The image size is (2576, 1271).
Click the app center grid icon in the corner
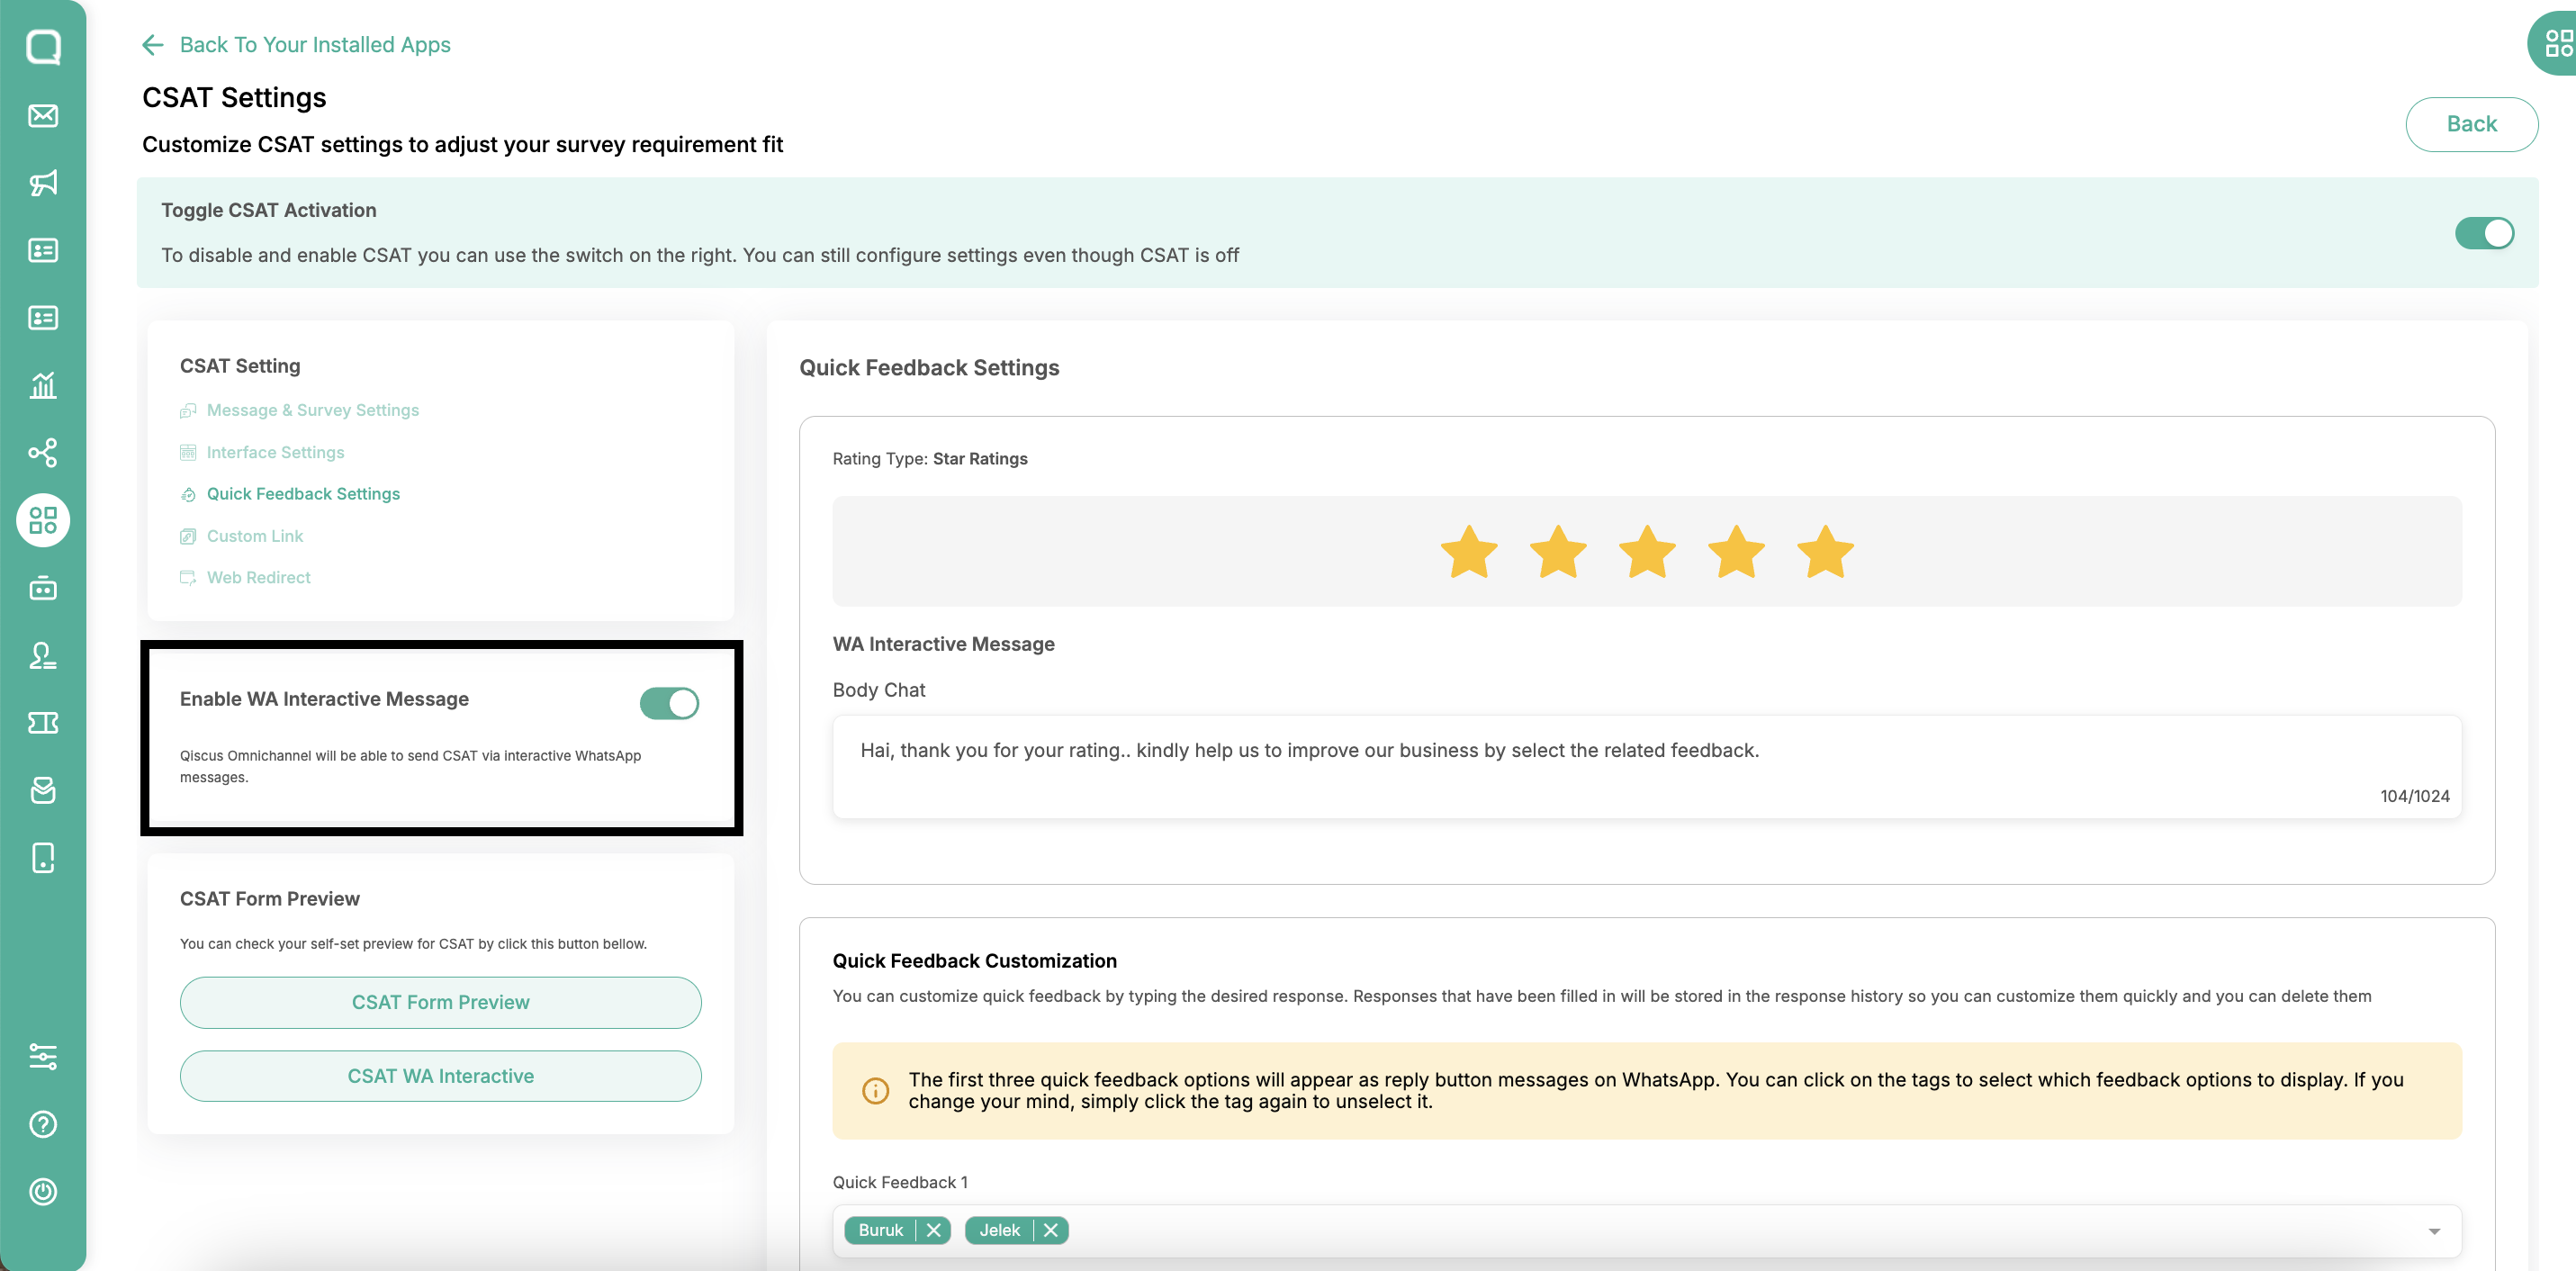point(2558,43)
